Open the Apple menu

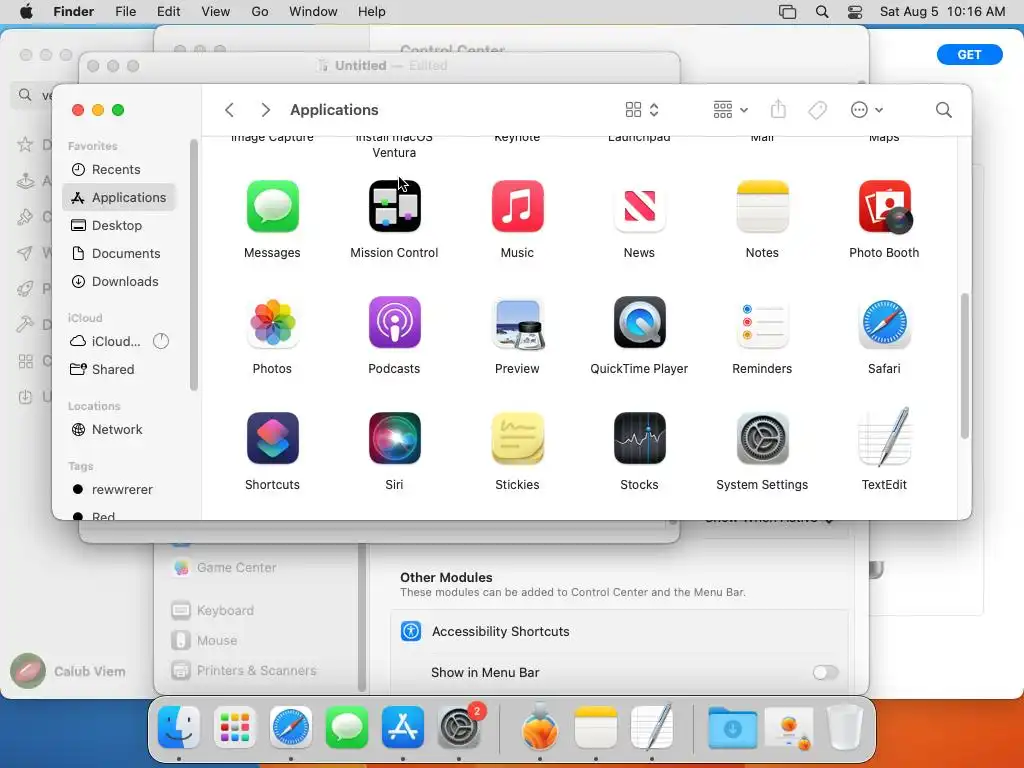tap(26, 12)
